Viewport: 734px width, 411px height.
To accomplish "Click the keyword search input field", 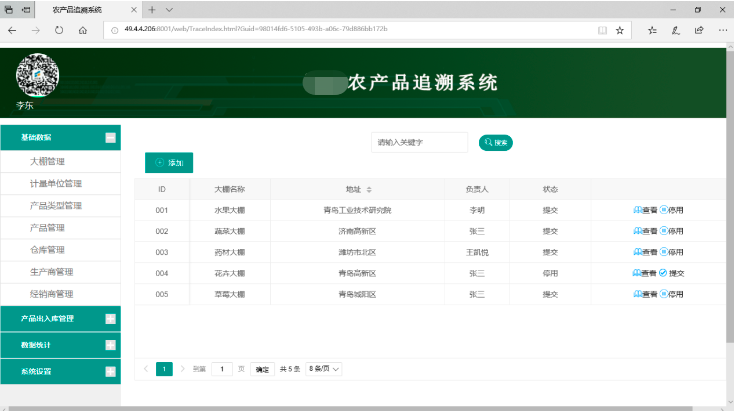I will point(419,143).
